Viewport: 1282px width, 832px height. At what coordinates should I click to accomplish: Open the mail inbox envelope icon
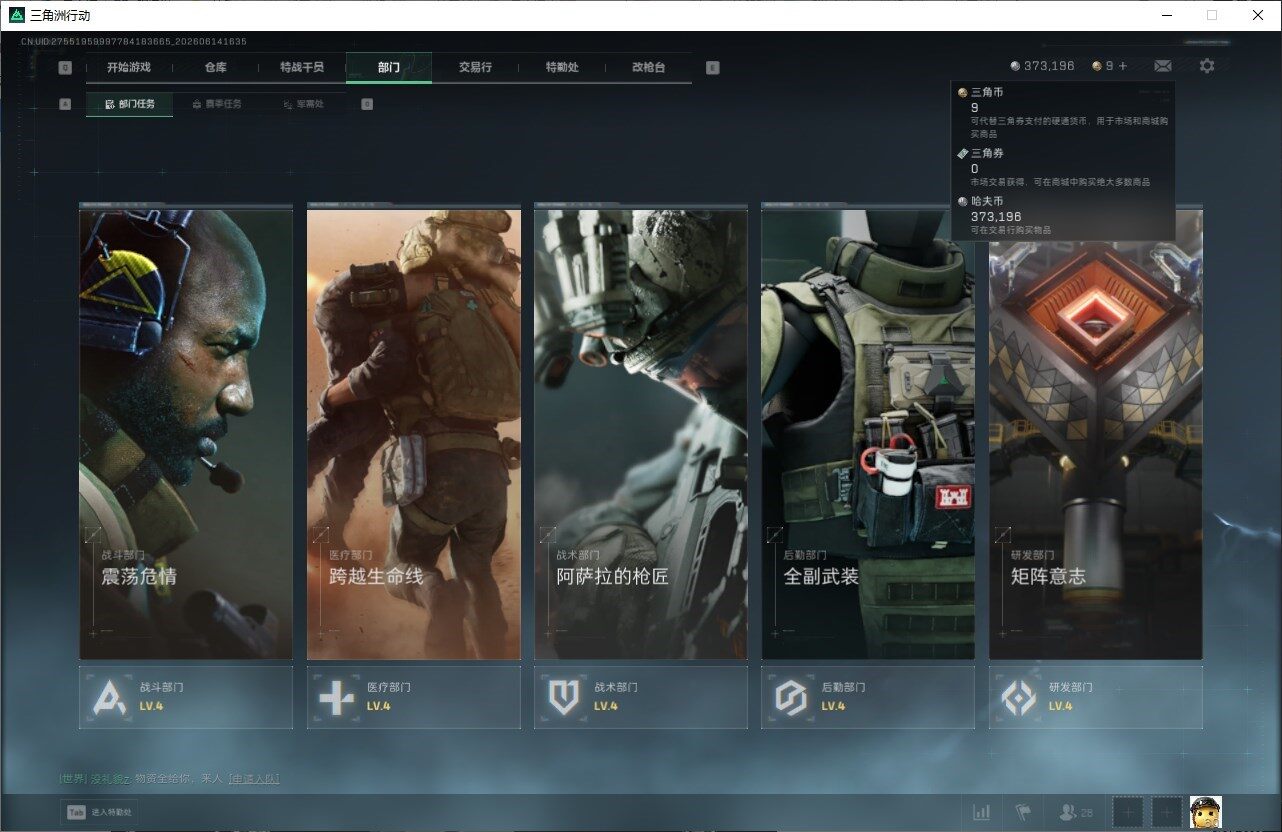coord(1163,66)
